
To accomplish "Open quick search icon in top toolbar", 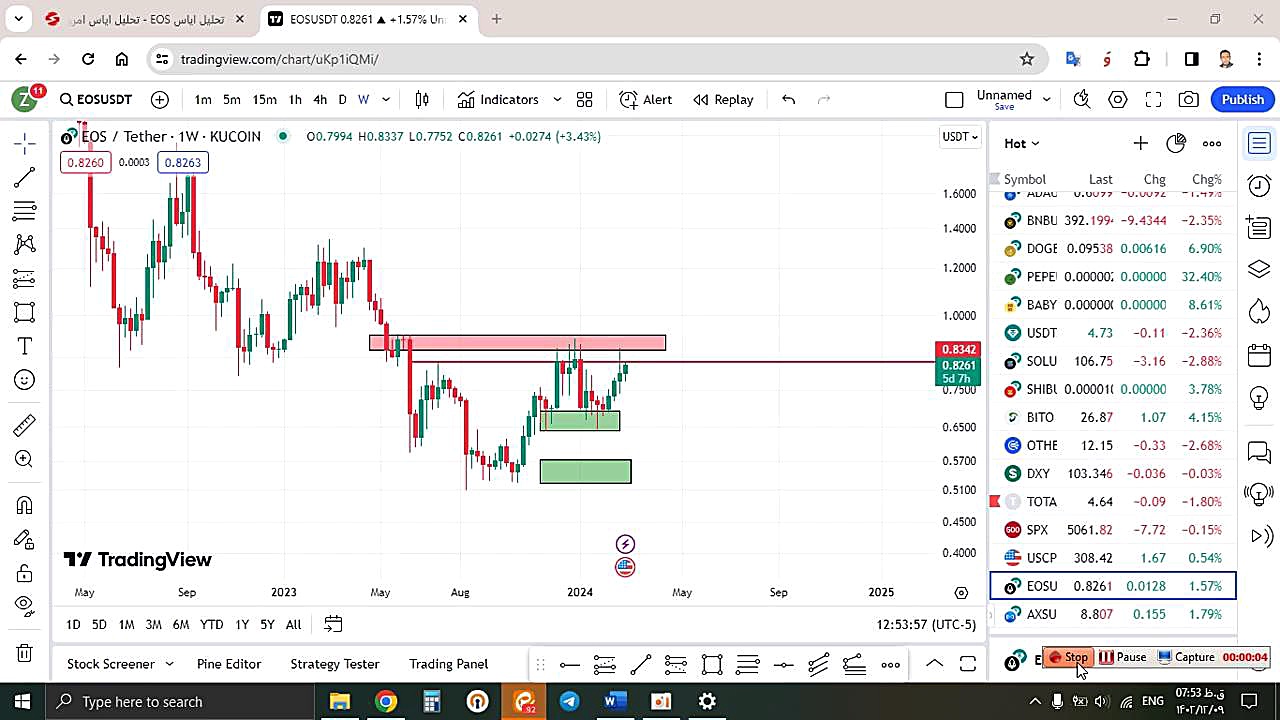I will (x=1081, y=99).
